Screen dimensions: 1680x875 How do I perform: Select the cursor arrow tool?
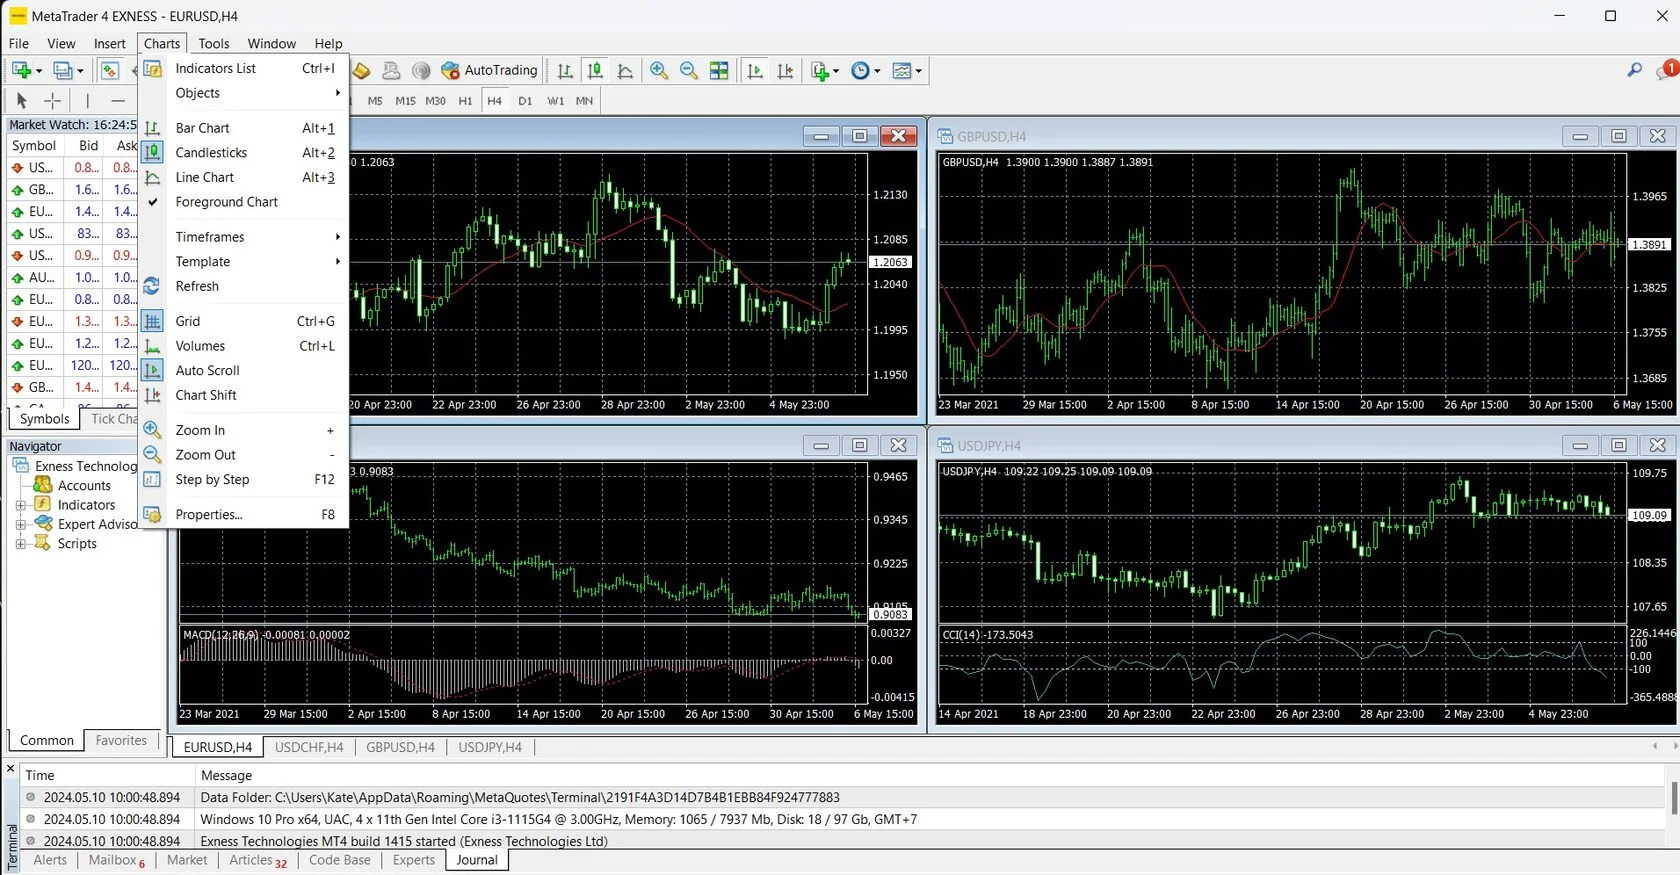[x=22, y=100]
